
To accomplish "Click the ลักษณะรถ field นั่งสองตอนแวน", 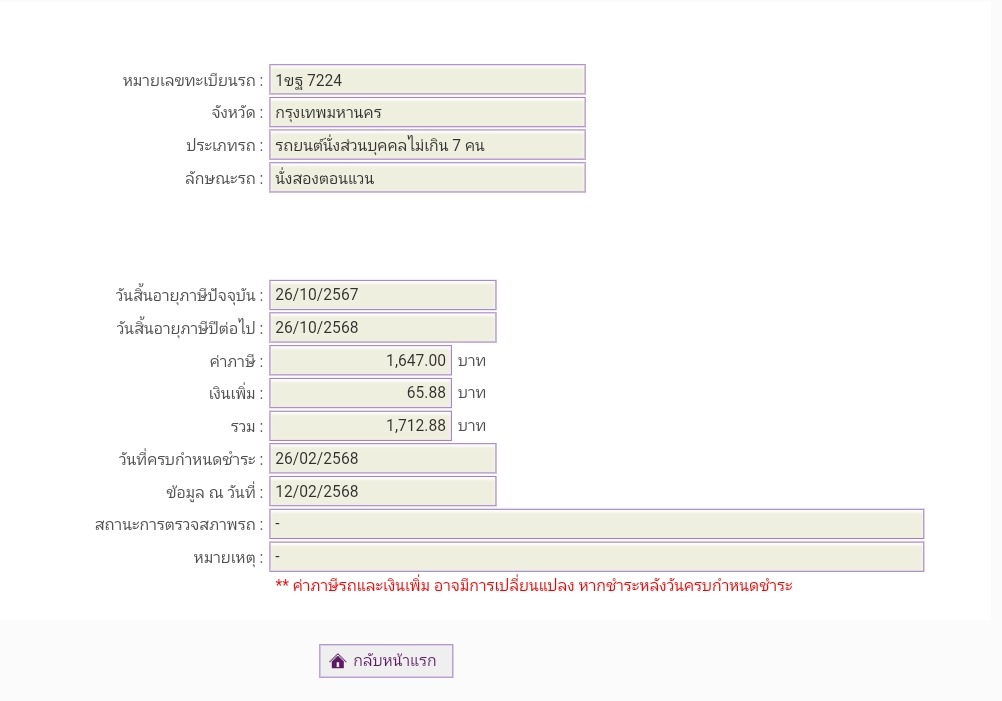I will pyautogui.click(x=427, y=178).
